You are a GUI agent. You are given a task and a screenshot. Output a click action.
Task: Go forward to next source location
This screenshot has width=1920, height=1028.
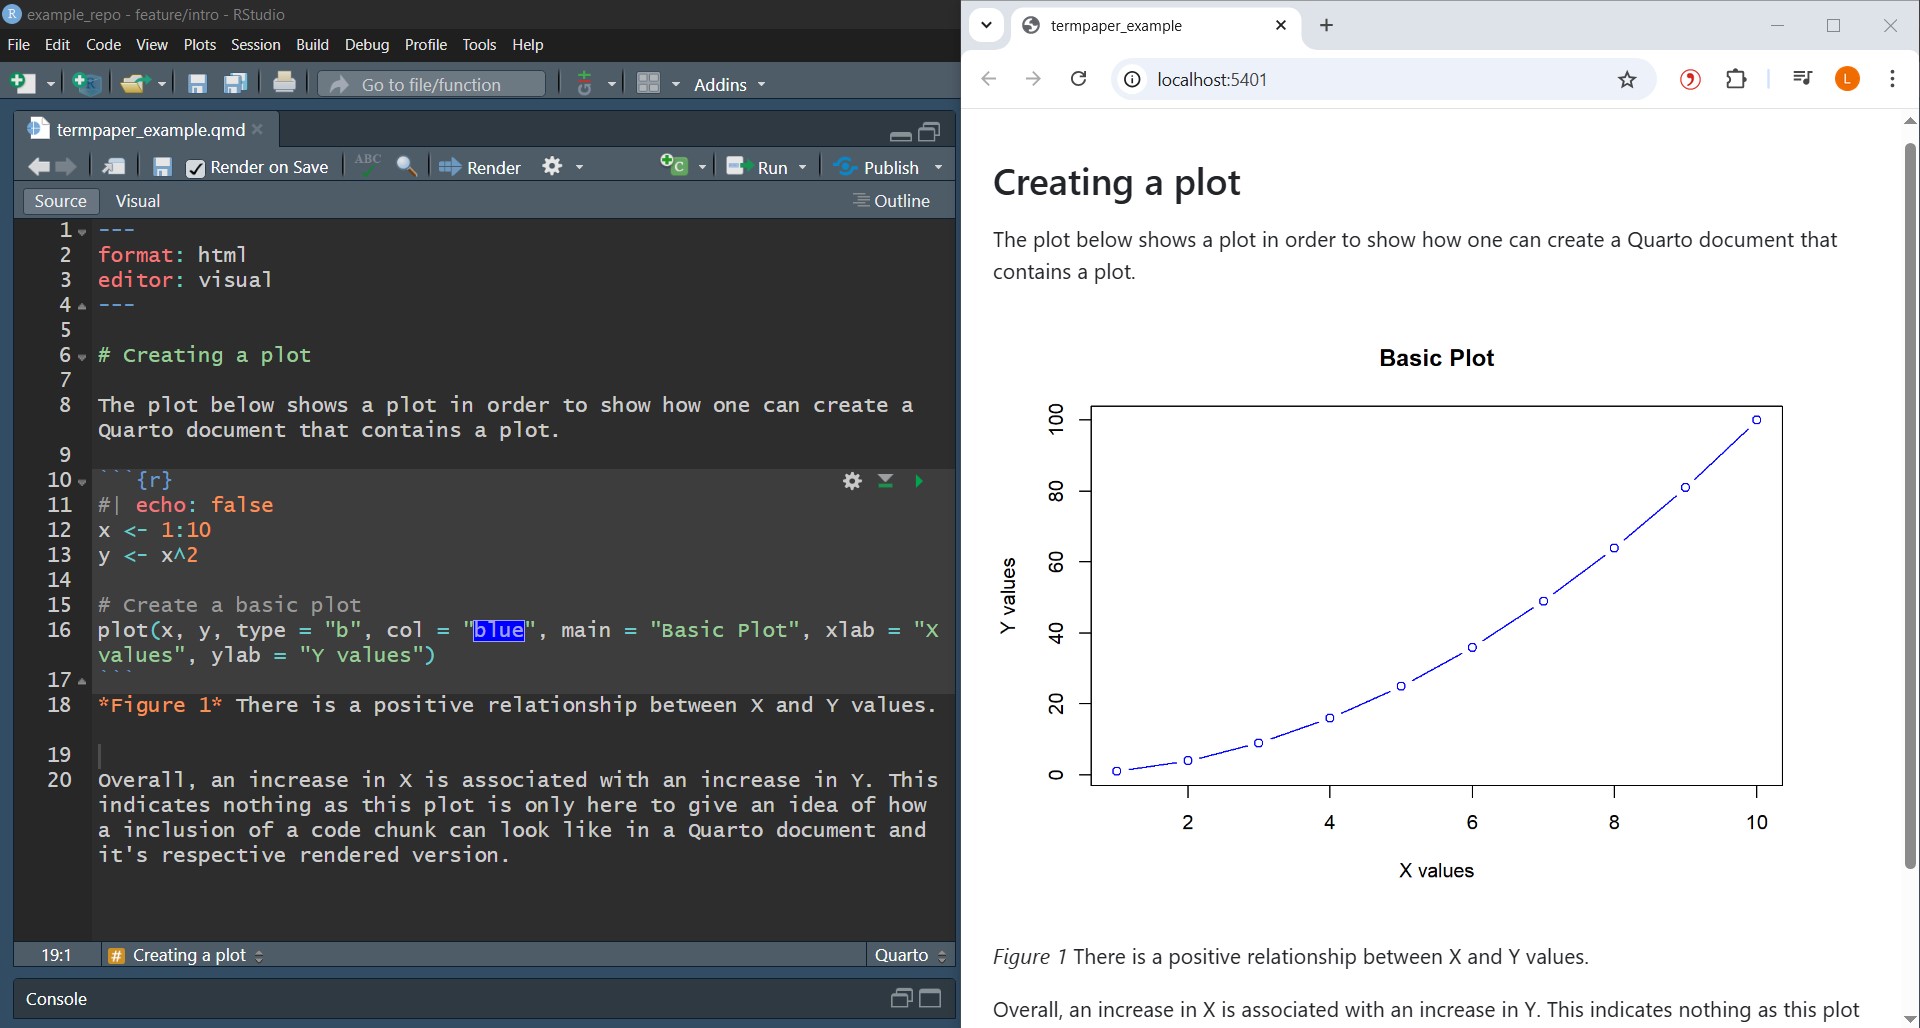[x=66, y=167]
